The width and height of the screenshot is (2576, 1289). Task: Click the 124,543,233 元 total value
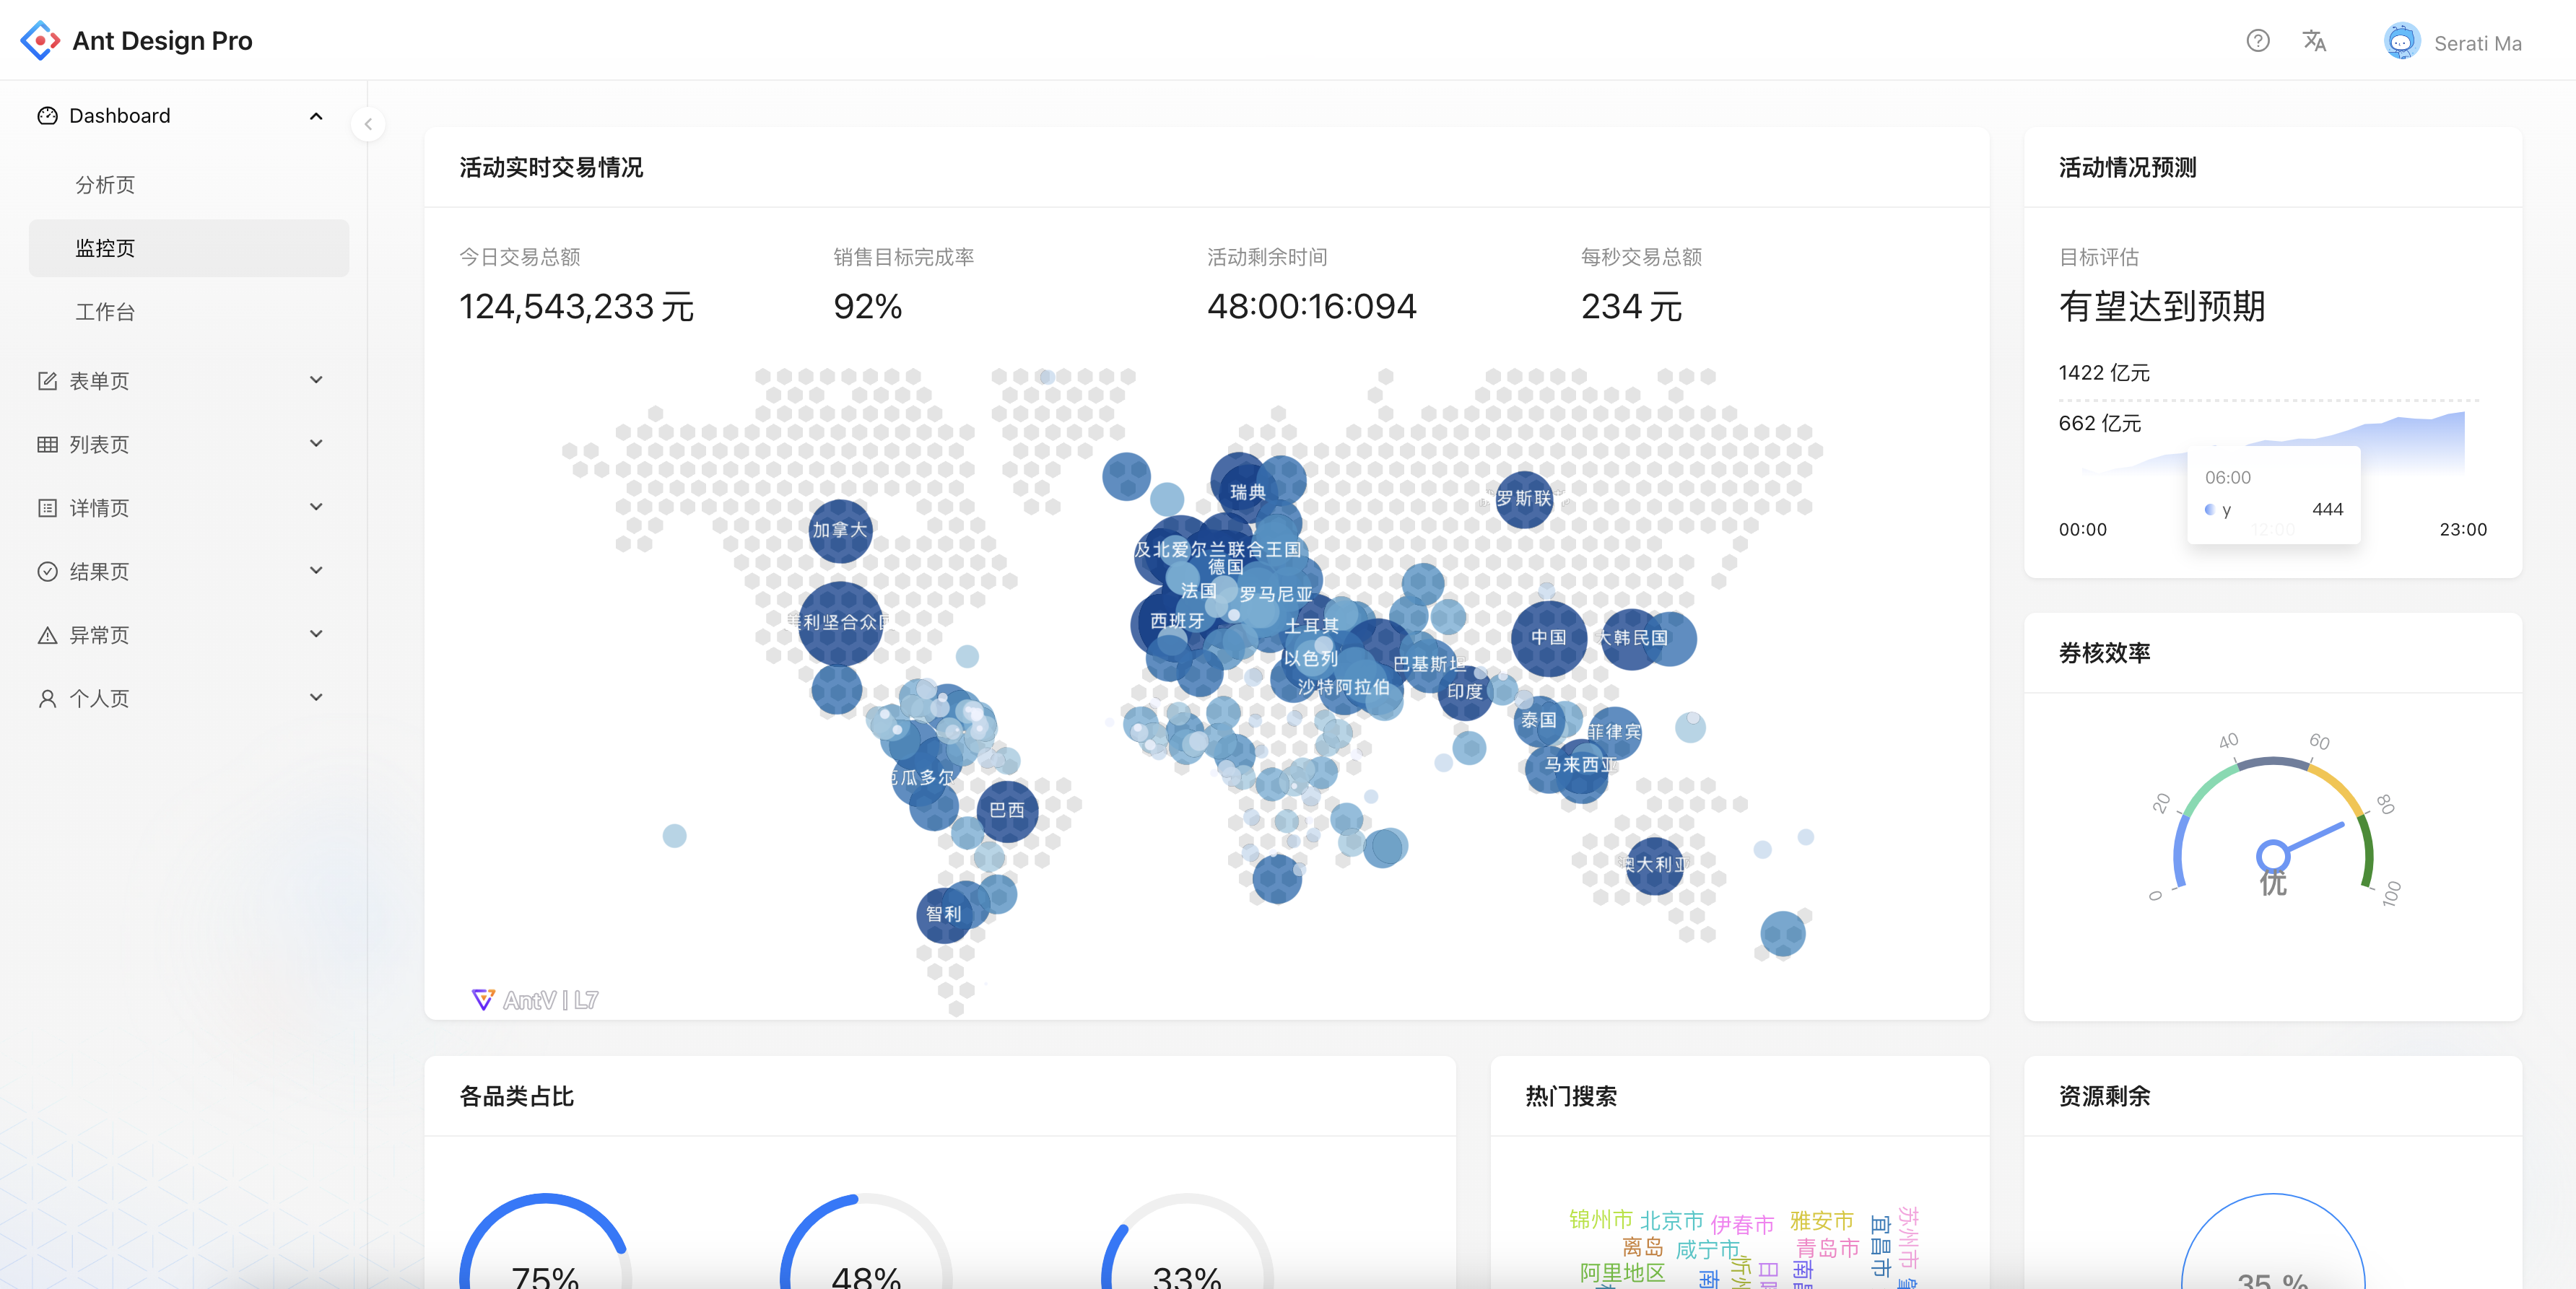(x=576, y=306)
